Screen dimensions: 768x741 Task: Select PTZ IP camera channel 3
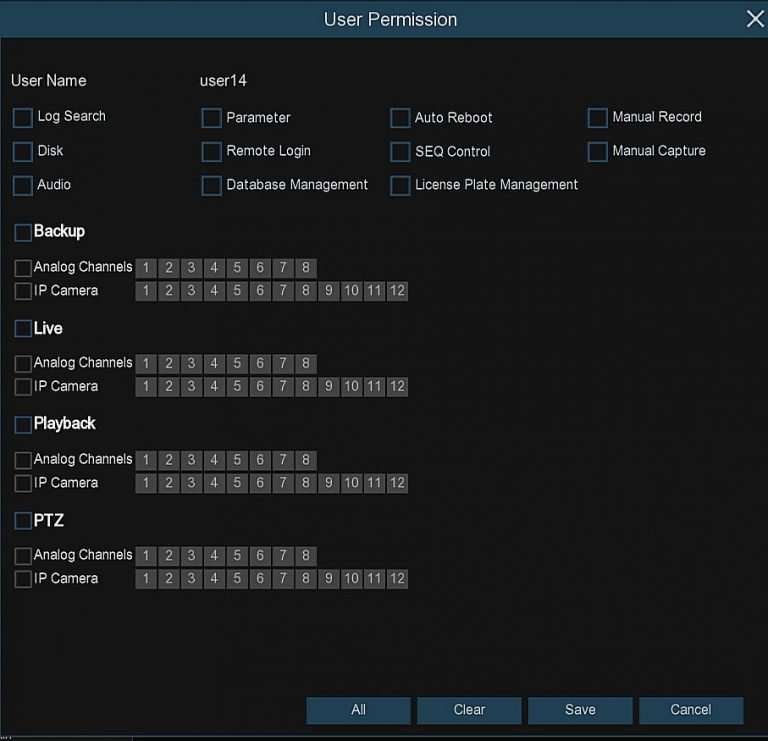point(192,578)
